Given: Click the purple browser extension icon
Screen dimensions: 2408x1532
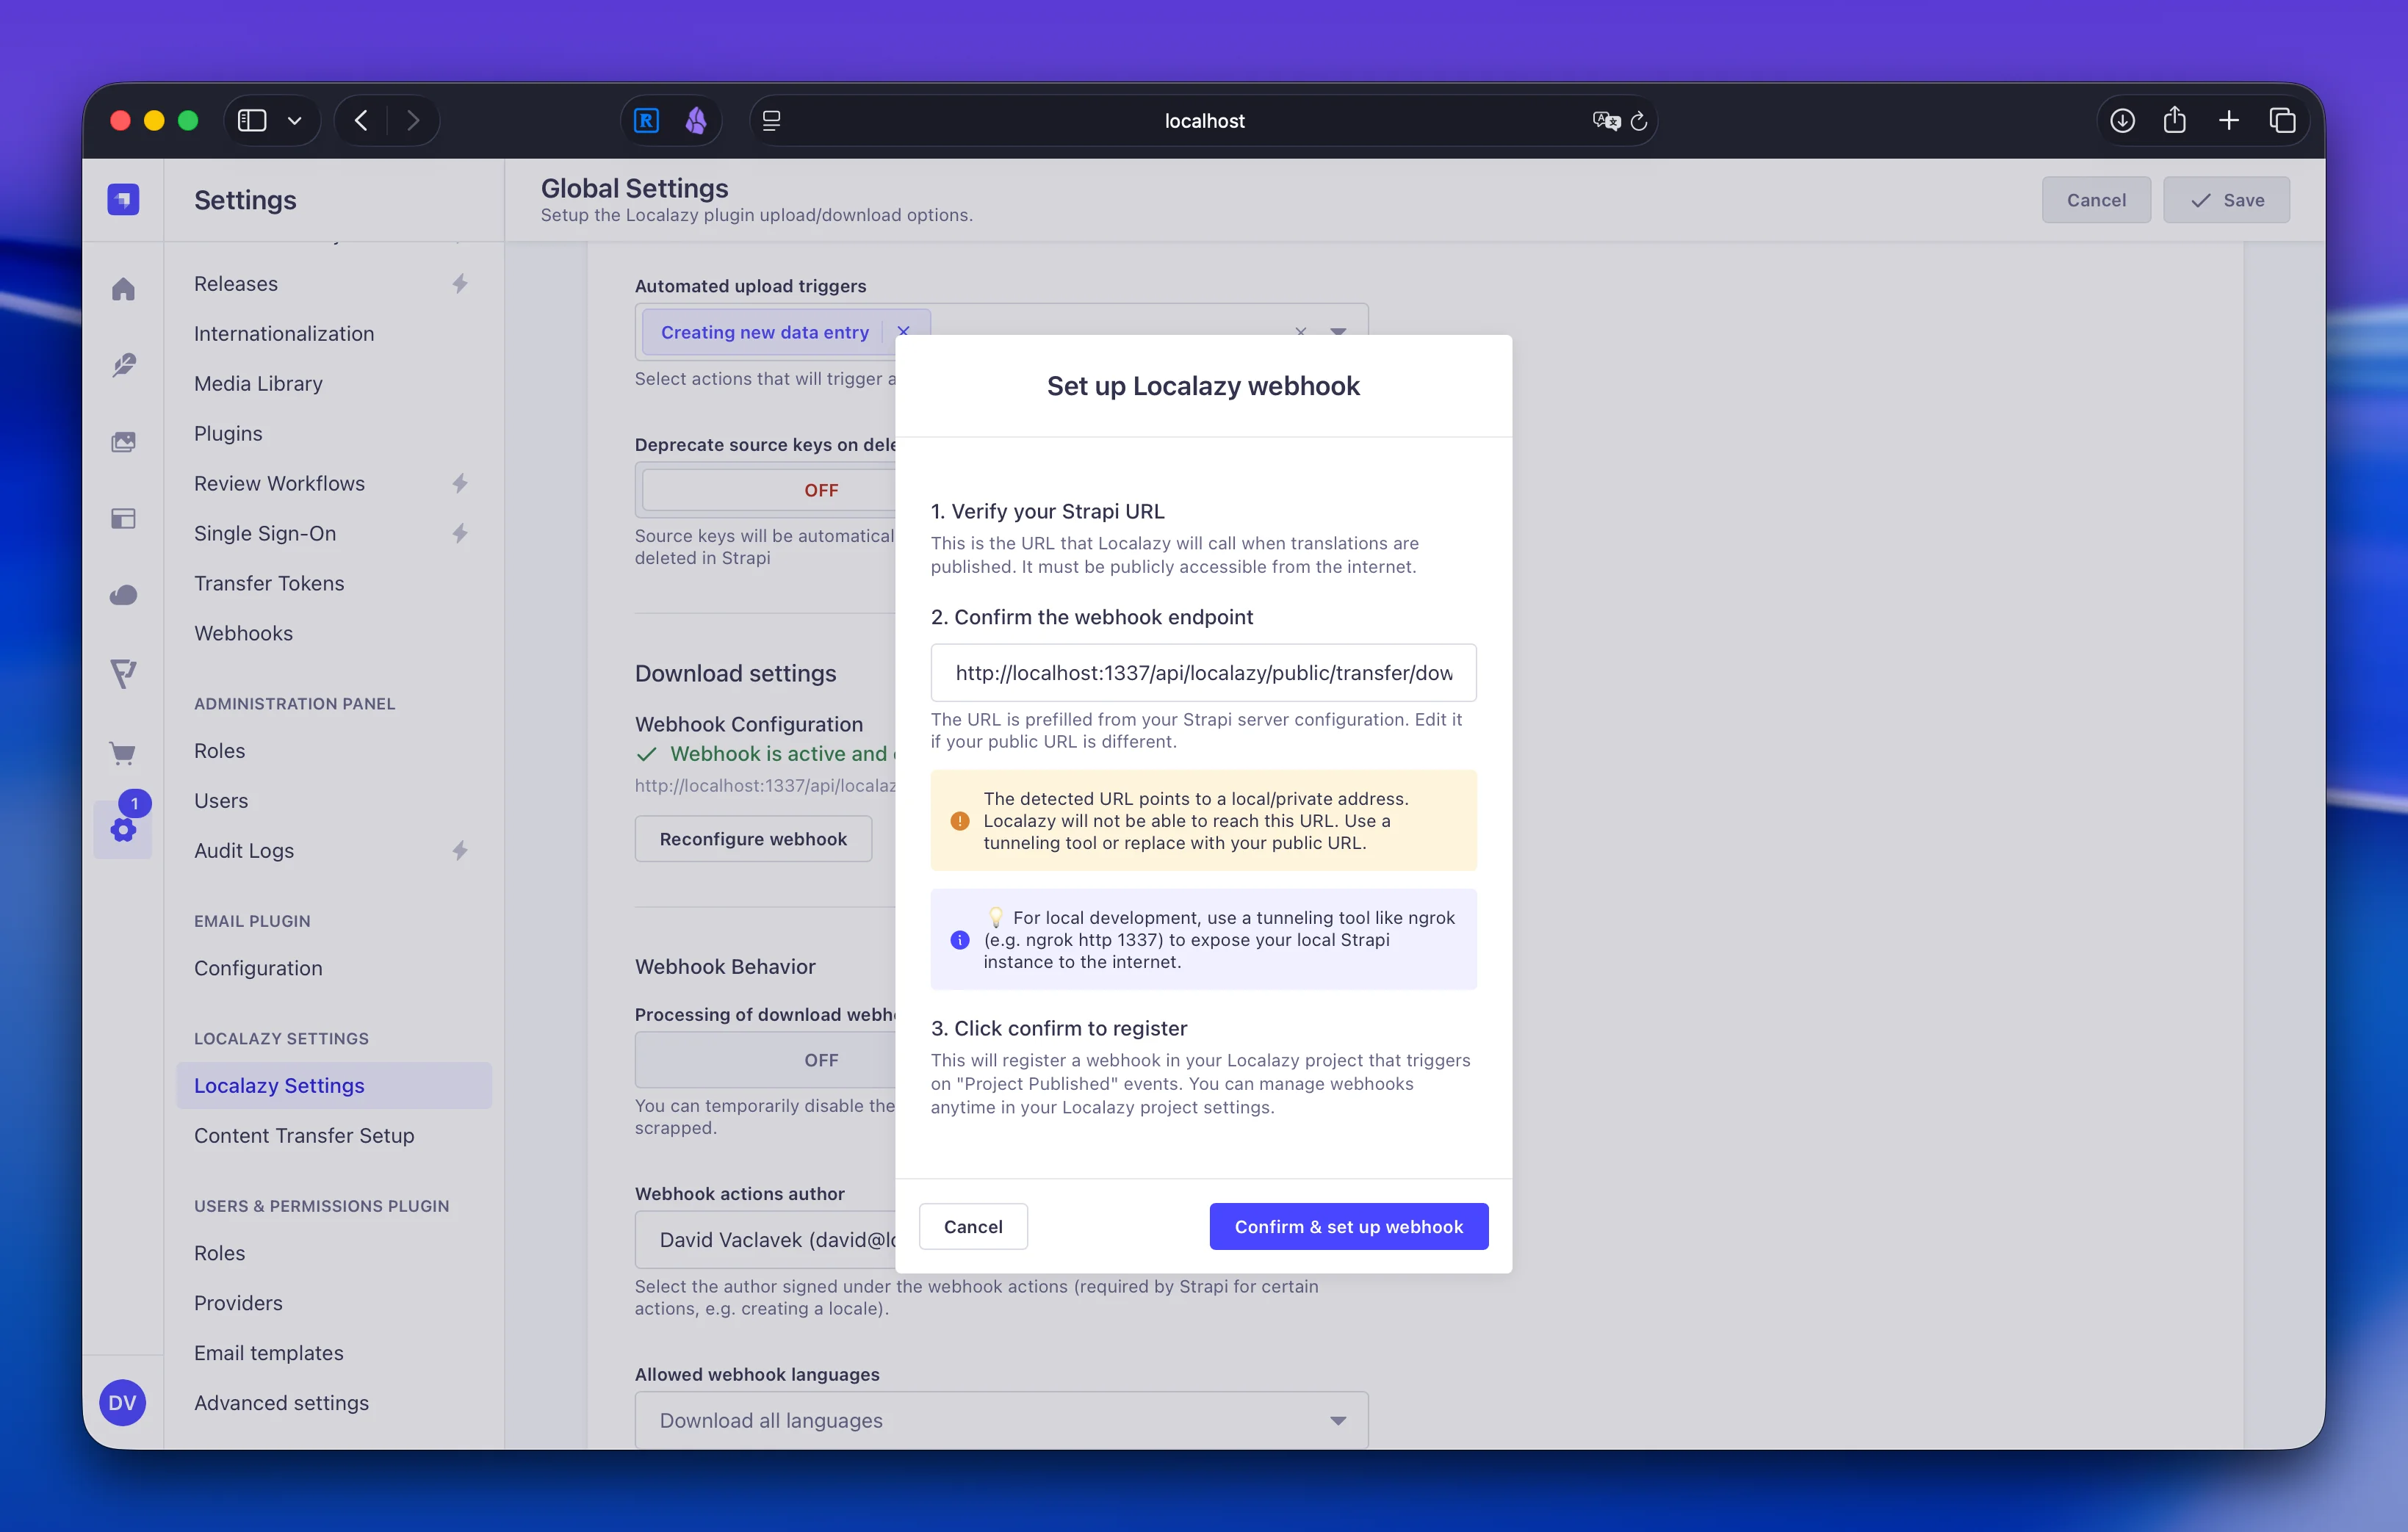Looking at the screenshot, I should pyautogui.click(x=696, y=120).
